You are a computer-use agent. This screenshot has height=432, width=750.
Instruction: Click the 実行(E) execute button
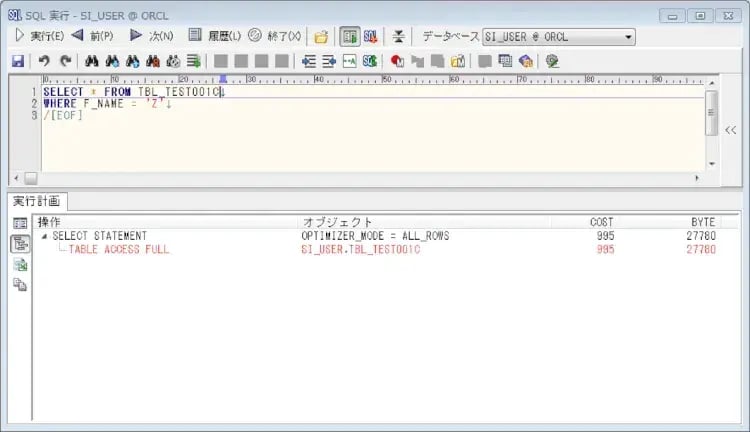point(36,36)
